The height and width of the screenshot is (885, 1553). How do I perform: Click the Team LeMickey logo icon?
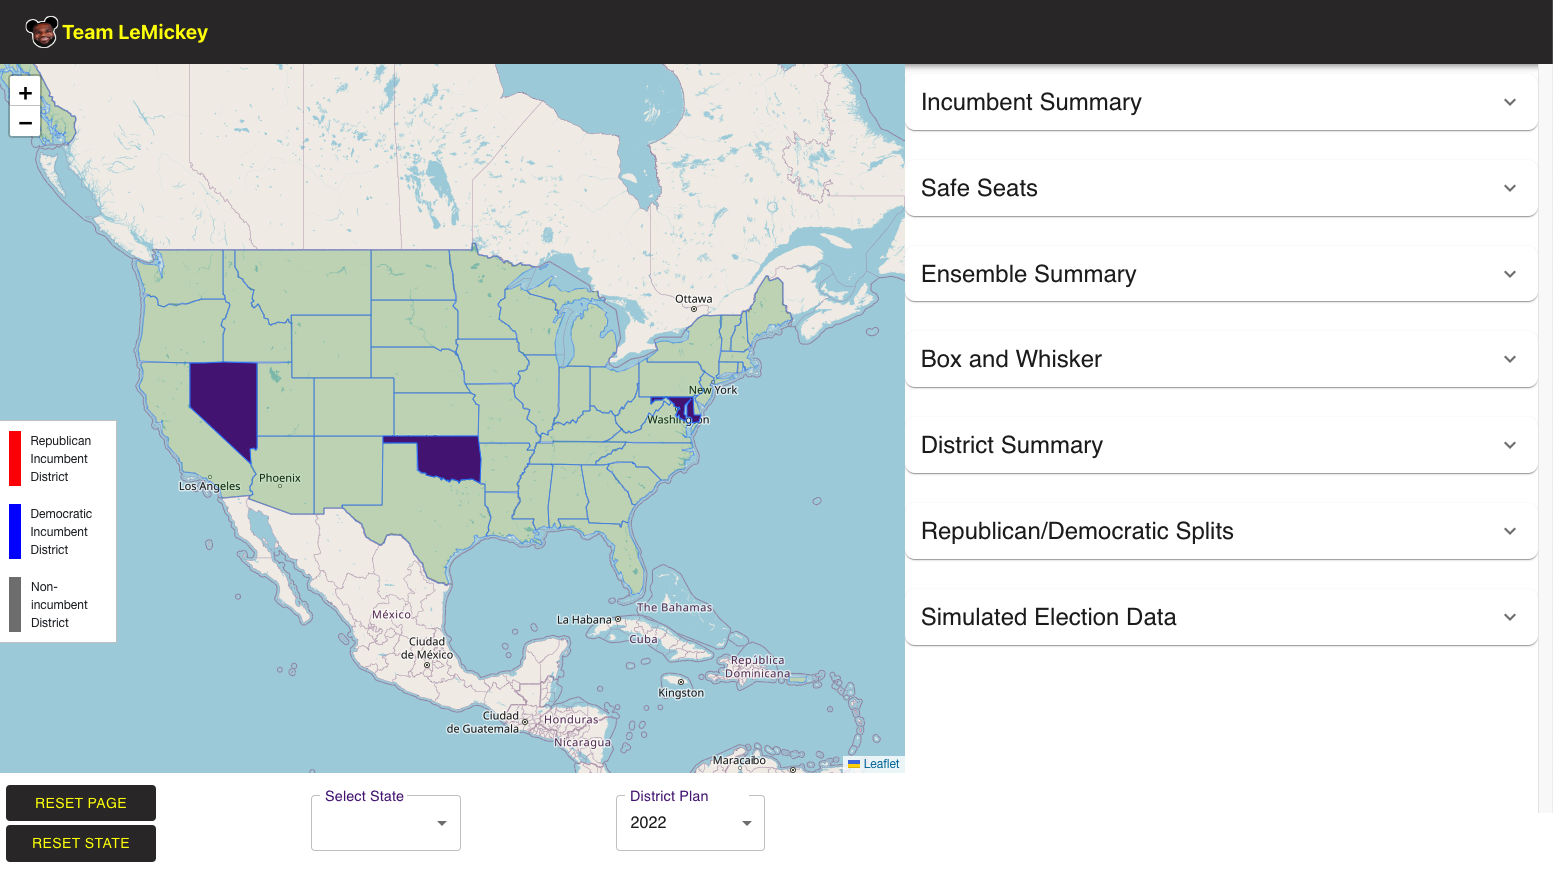pos(42,32)
